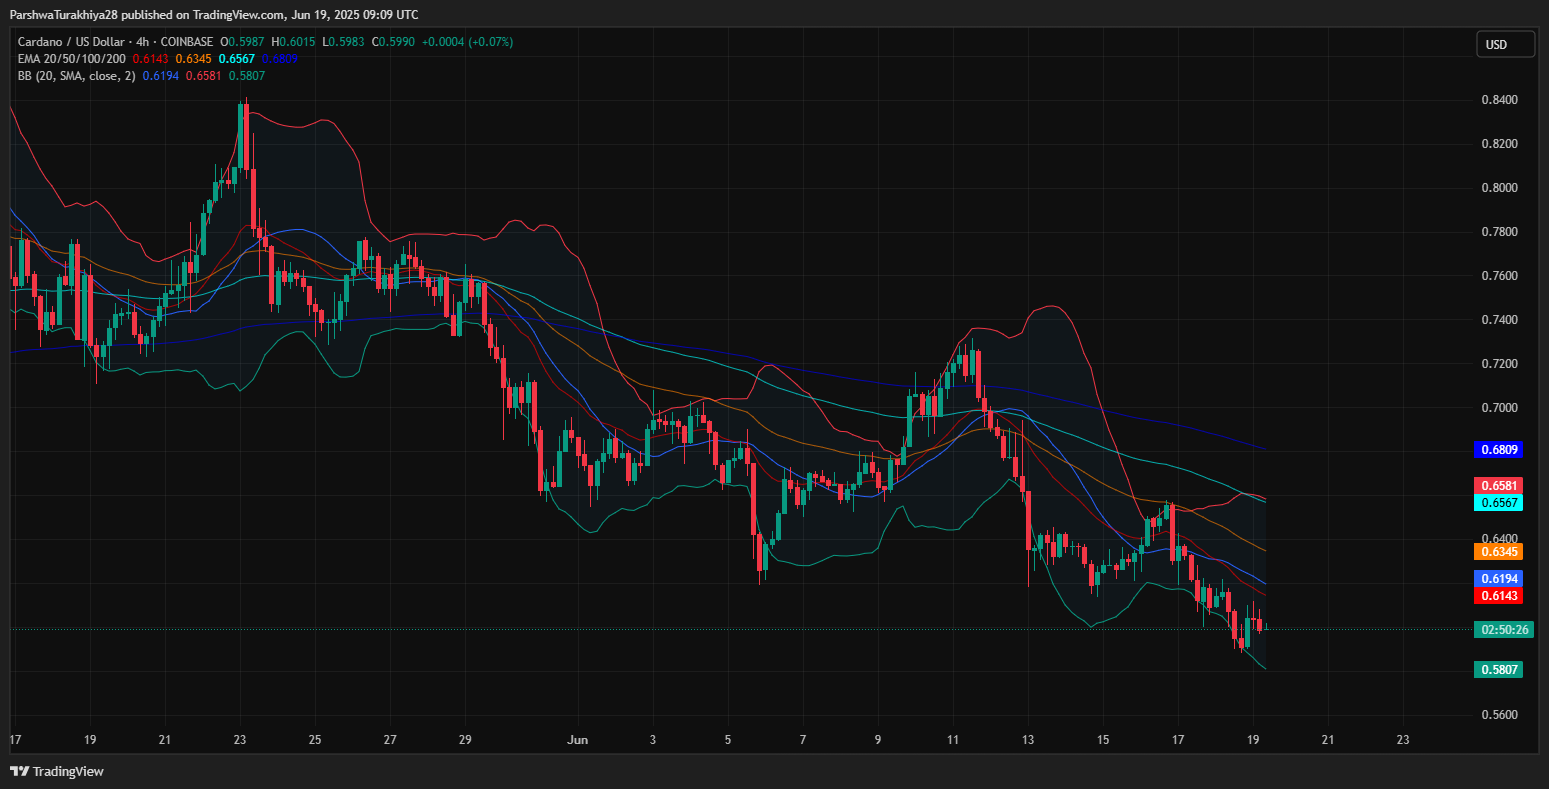Click the EMA 20/50/100/200 indicator legend

click(x=70, y=59)
